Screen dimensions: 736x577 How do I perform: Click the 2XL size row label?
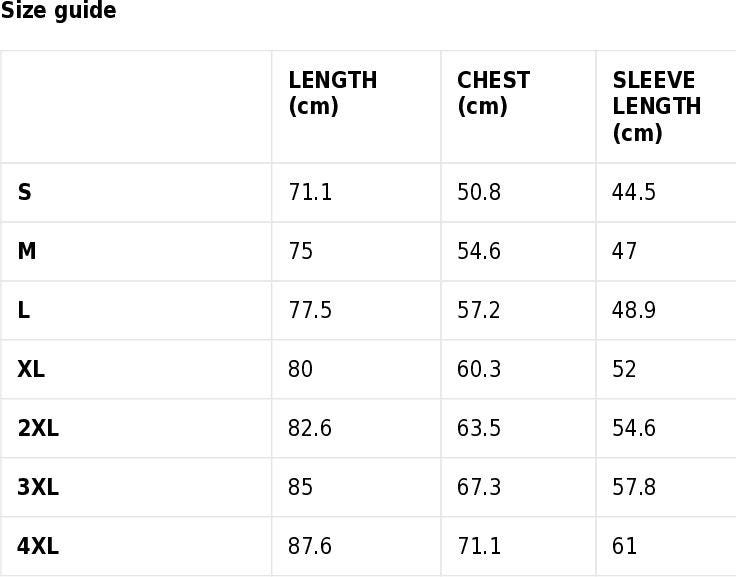coord(38,428)
